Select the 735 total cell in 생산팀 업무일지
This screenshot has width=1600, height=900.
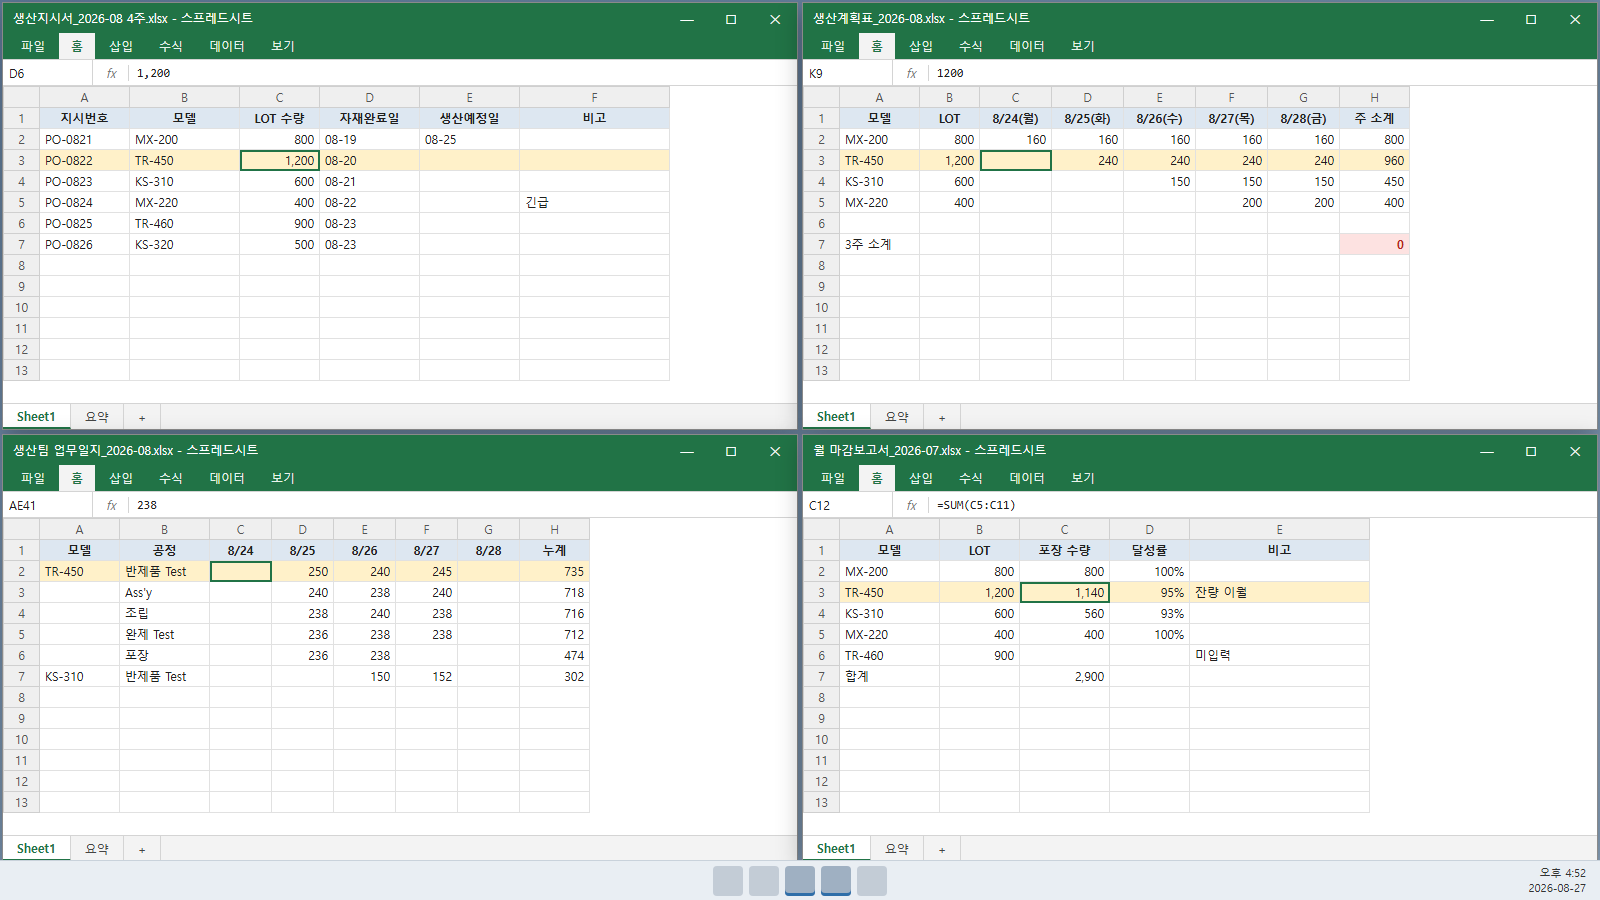(554, 571)
